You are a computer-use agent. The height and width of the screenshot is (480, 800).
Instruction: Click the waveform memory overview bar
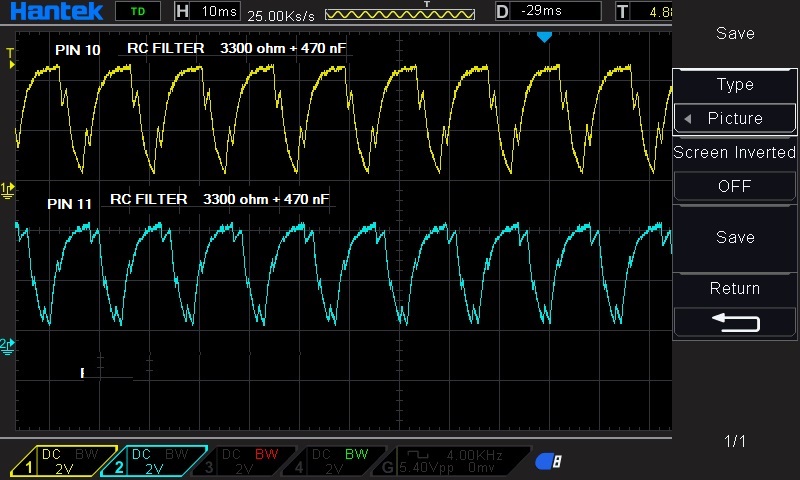[x=400, y=14]
